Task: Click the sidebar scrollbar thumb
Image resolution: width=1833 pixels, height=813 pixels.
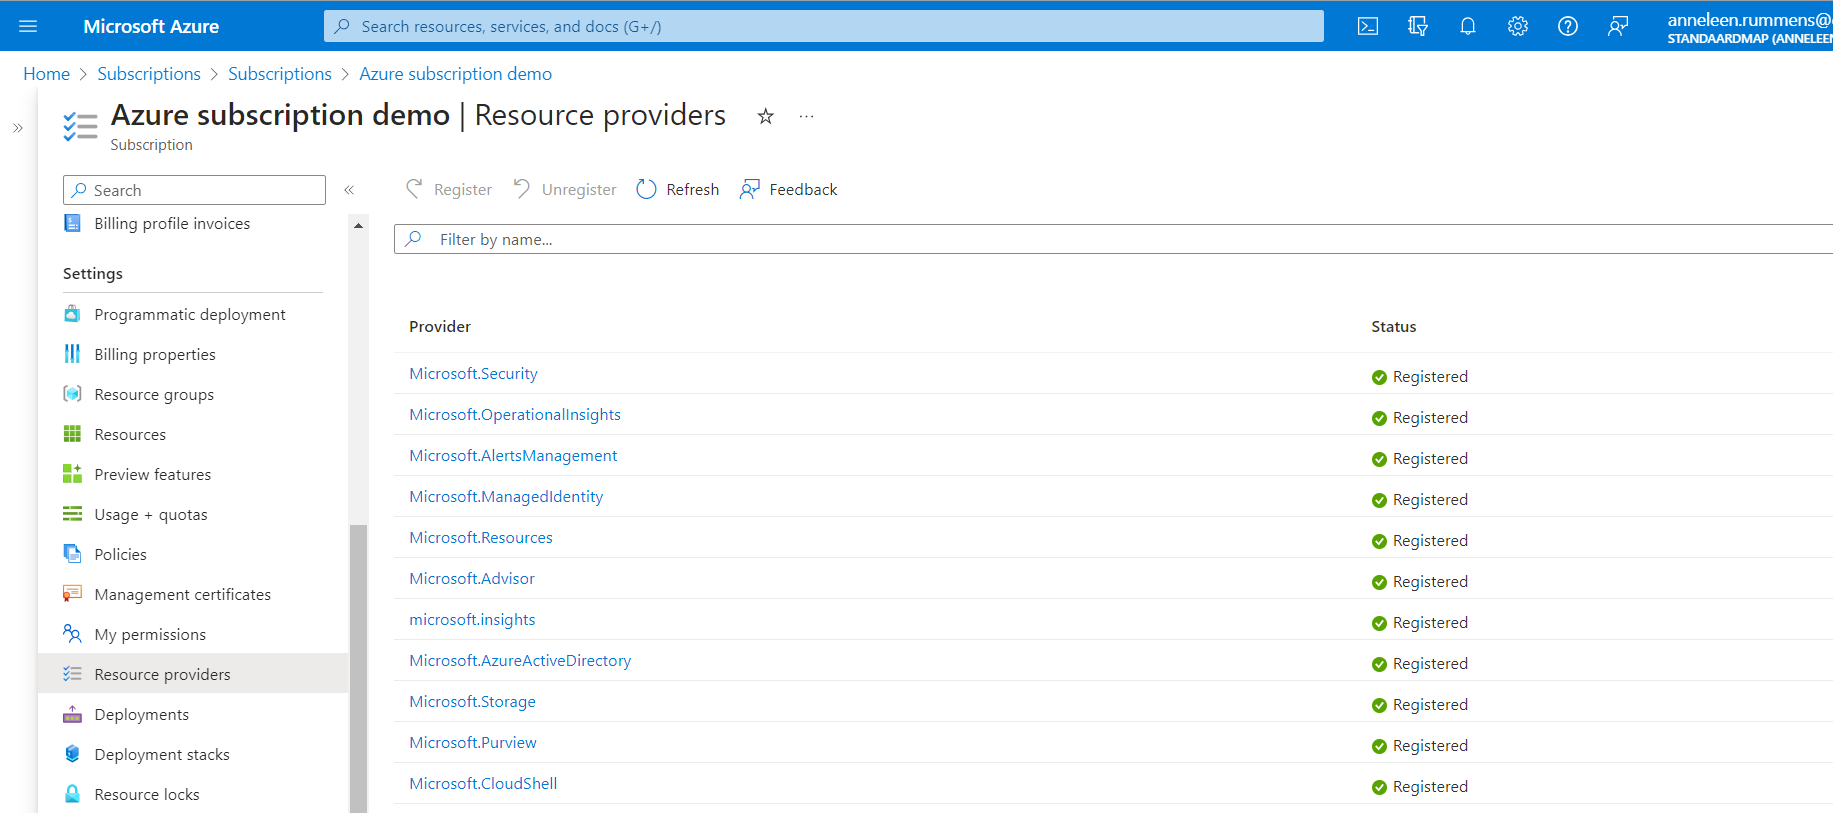Action: [358, 668]
